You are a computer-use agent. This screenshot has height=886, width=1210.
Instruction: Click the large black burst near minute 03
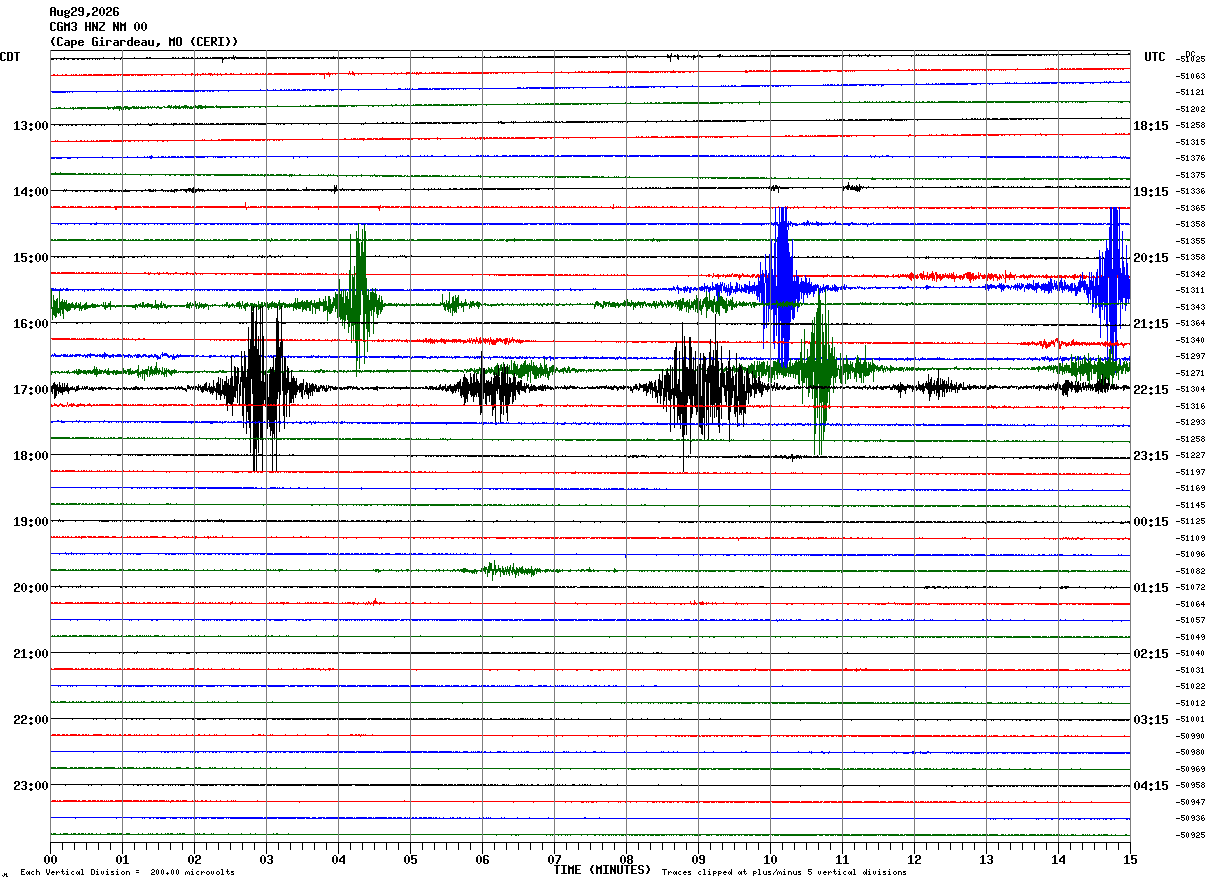(x=260, y=388)
